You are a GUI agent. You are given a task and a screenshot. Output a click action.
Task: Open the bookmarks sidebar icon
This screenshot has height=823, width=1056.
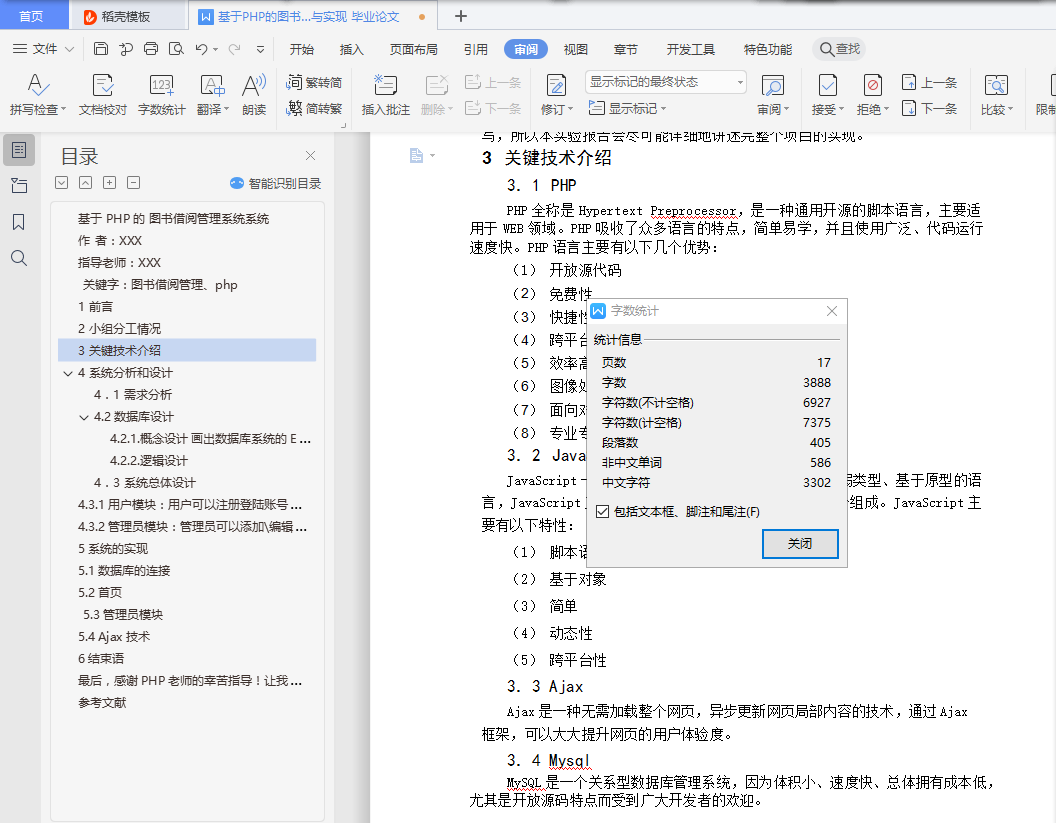[x=19, y=222]
